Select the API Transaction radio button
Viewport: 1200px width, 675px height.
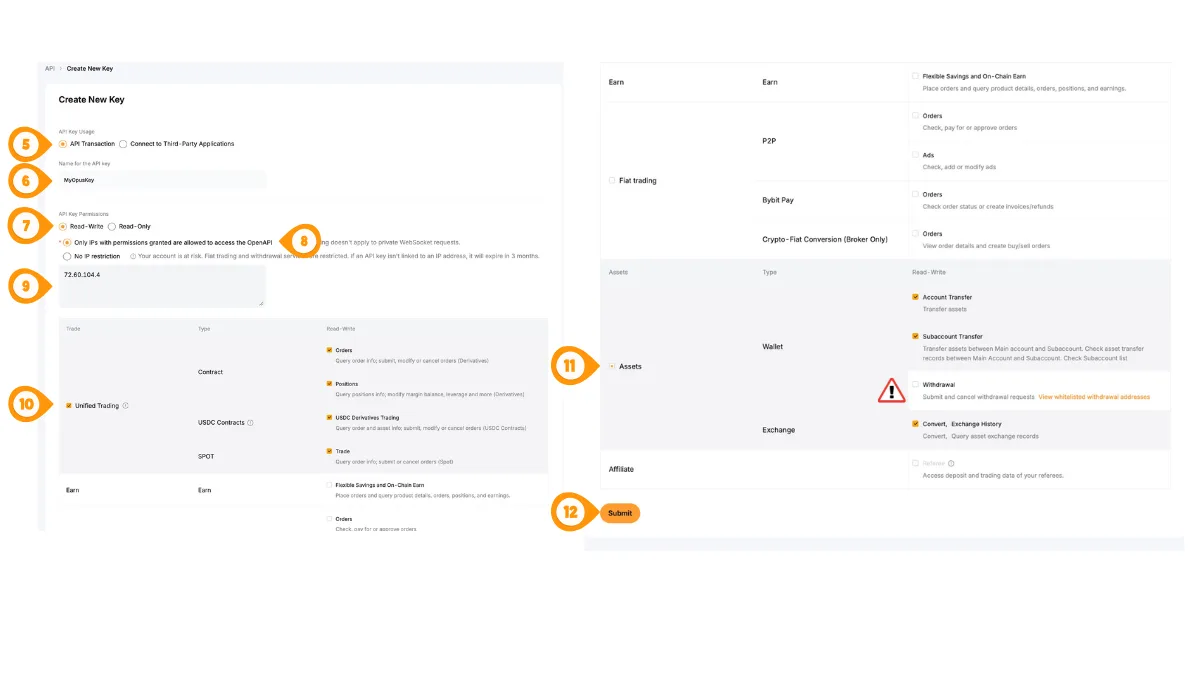tap(63, 144)
